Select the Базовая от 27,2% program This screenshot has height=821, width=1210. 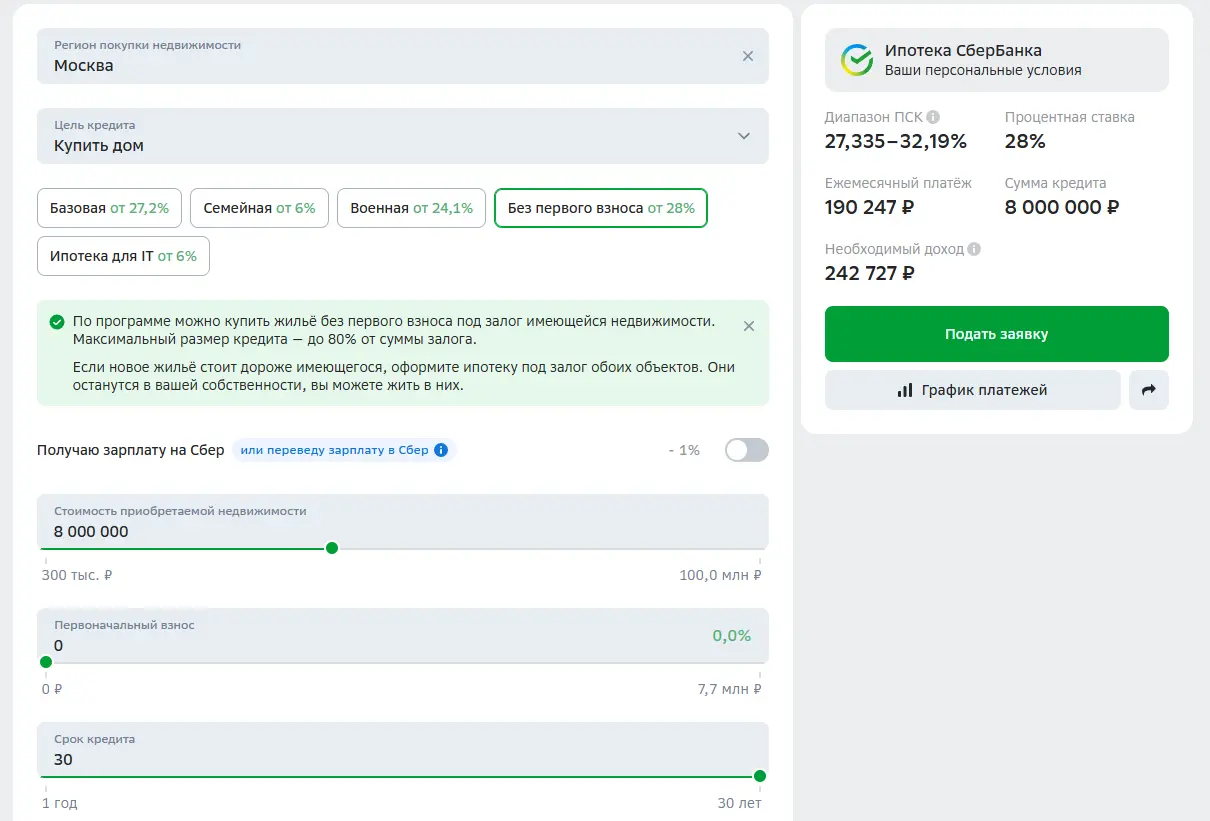(x=109, y=208)
